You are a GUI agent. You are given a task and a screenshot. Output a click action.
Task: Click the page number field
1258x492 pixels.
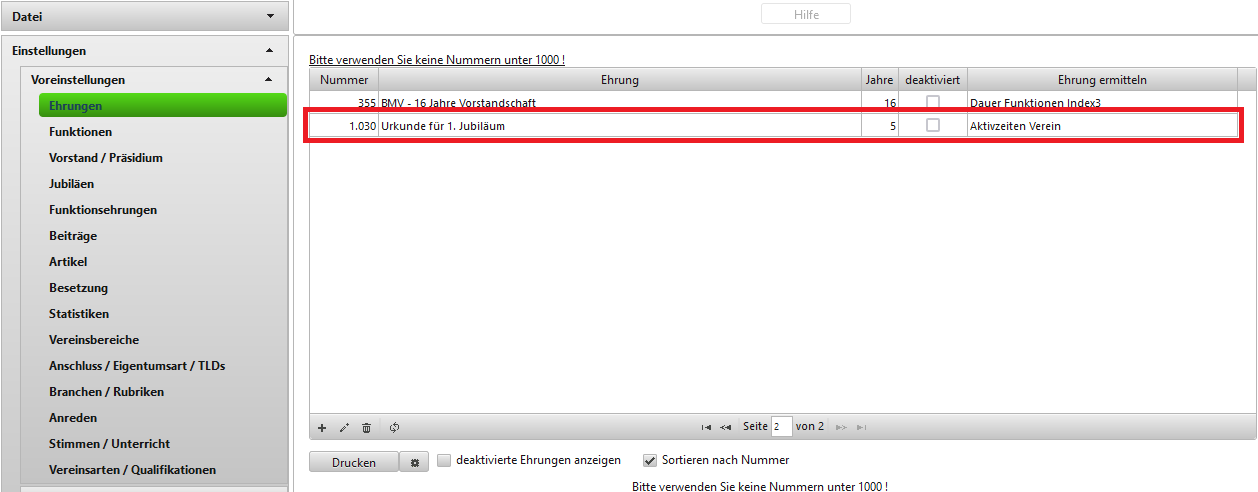(781, 427)
